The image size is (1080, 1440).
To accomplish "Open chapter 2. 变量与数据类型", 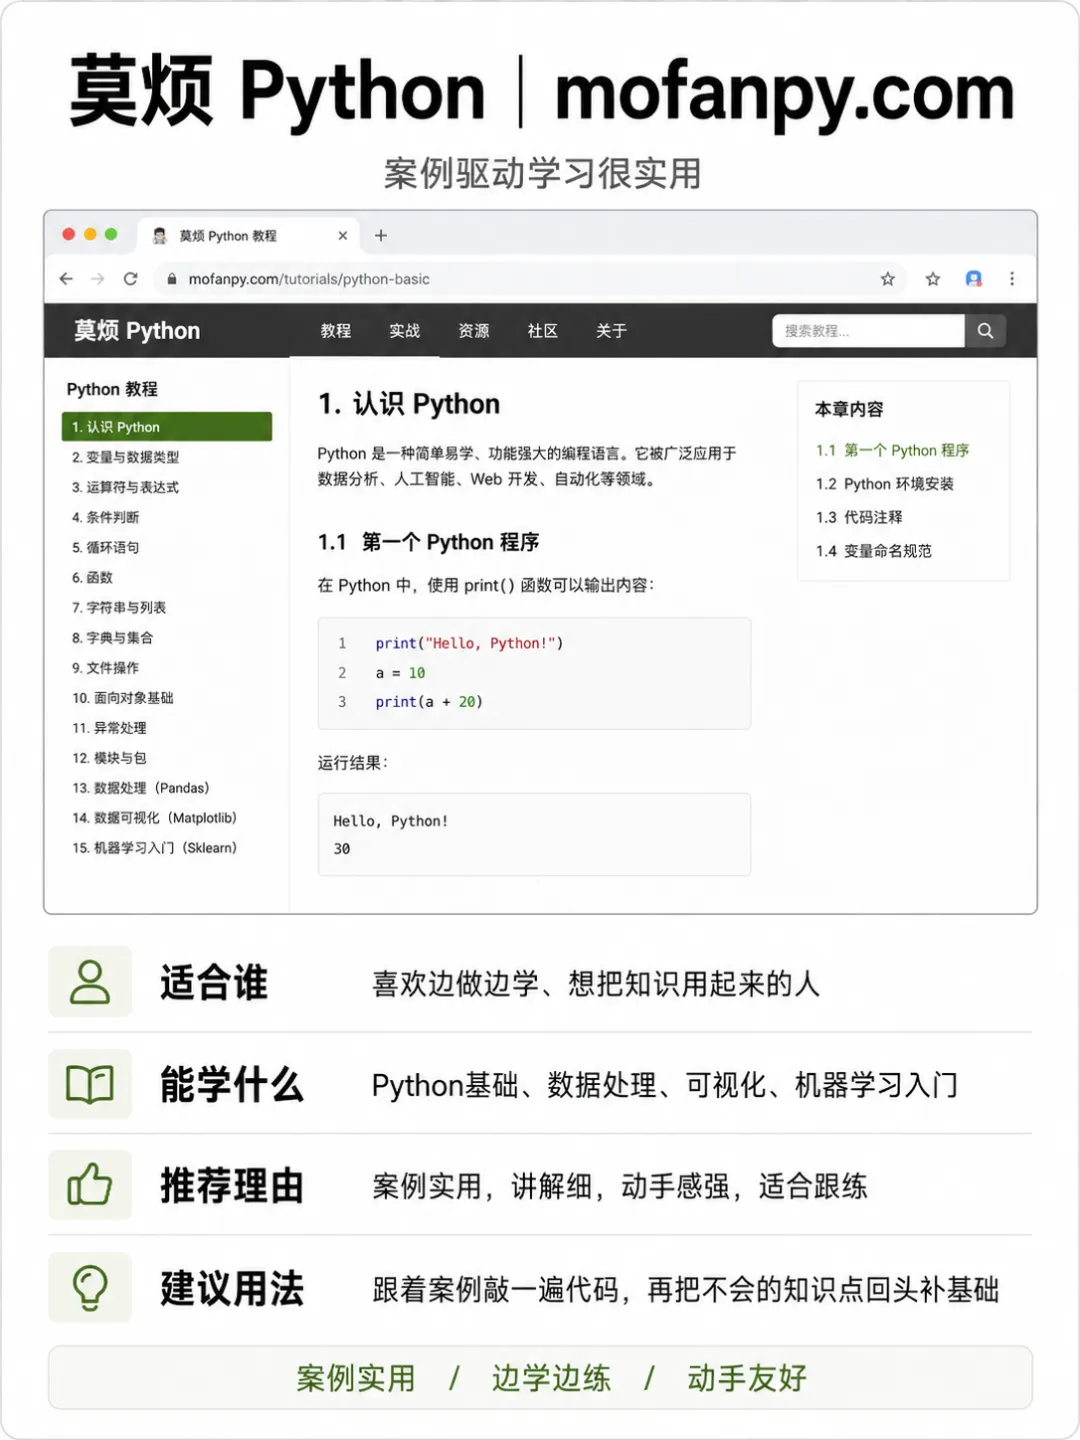I will click(x=125, y=457).
